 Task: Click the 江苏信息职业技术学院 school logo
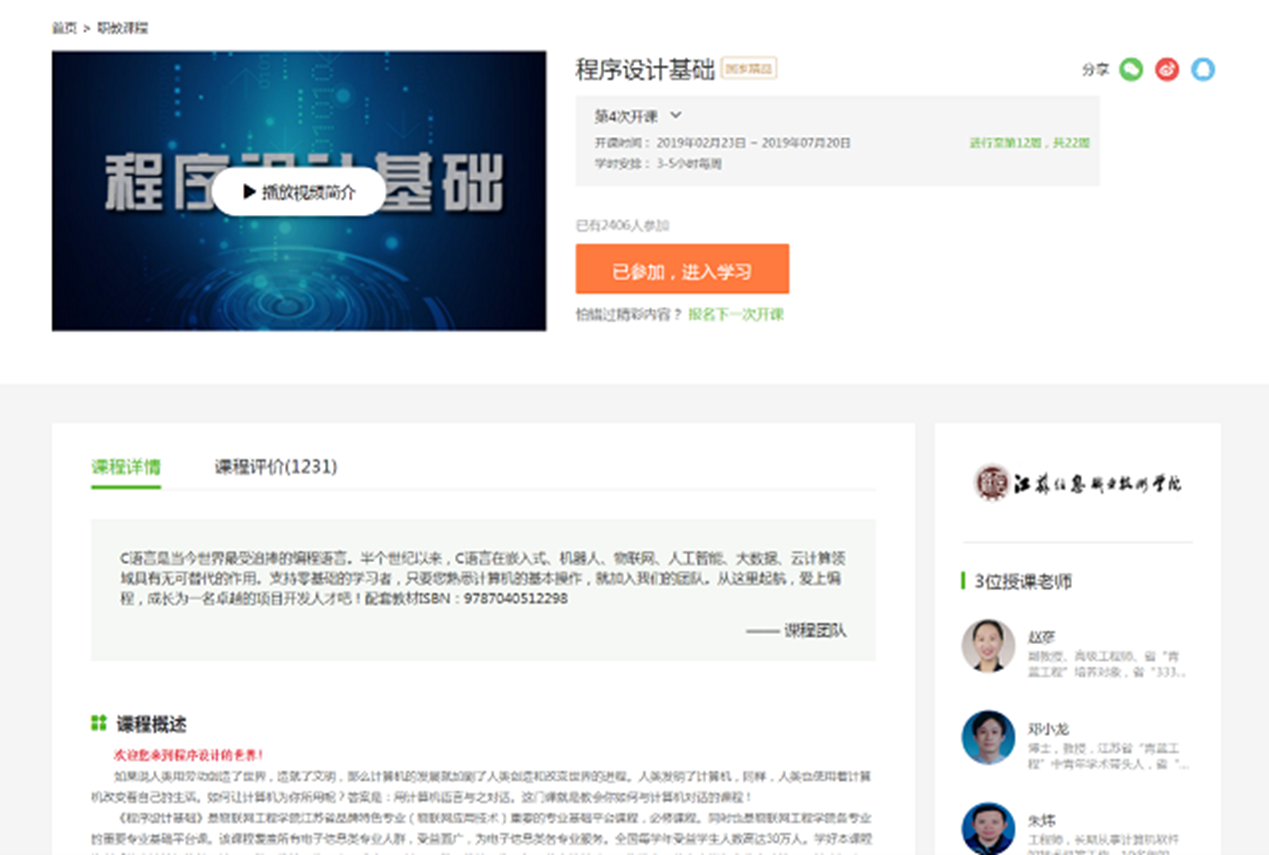(x=1078, y=482)
